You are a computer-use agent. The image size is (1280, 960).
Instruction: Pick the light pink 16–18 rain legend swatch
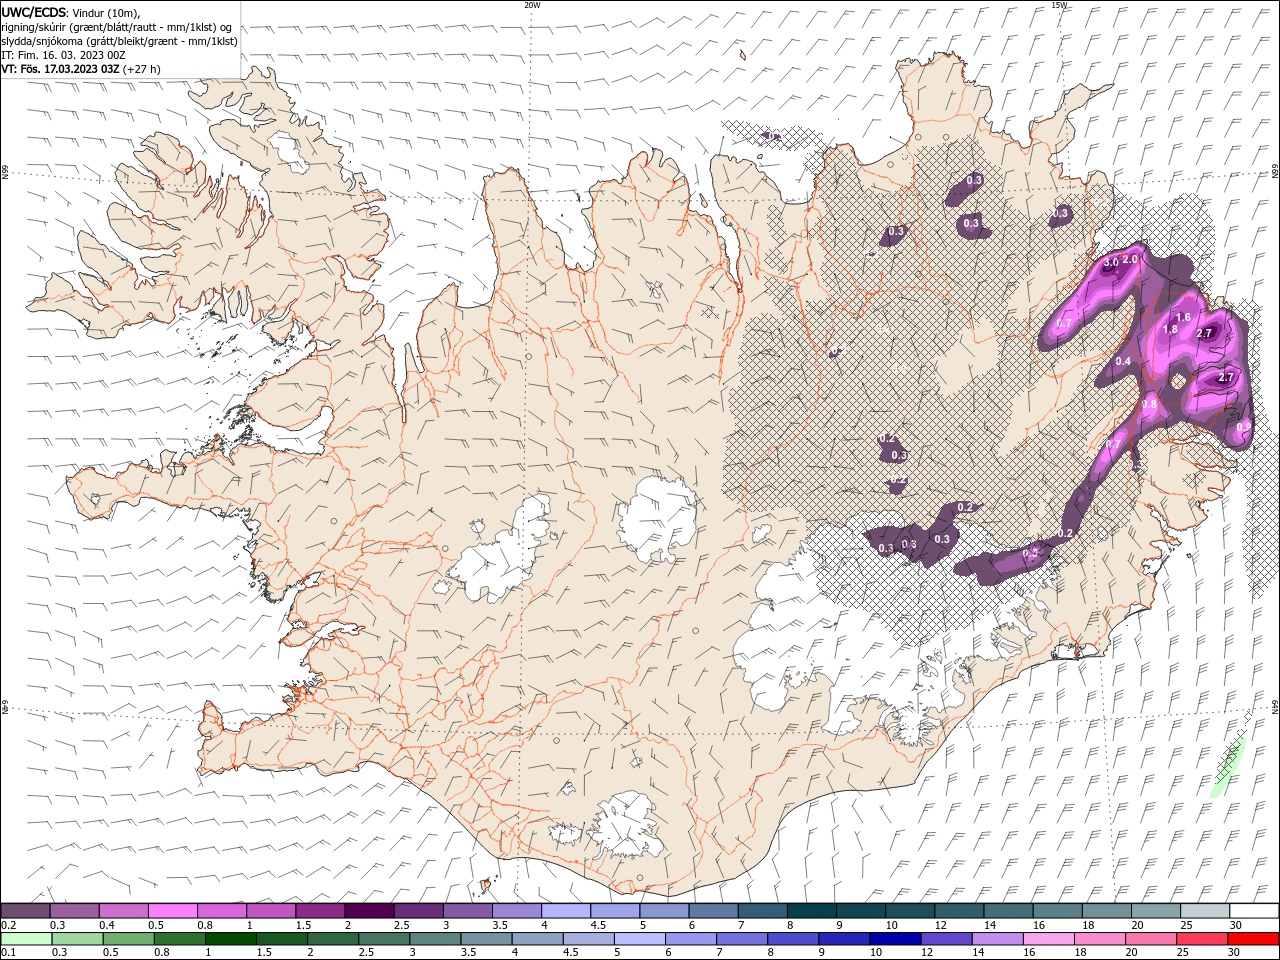(1047, 939)
